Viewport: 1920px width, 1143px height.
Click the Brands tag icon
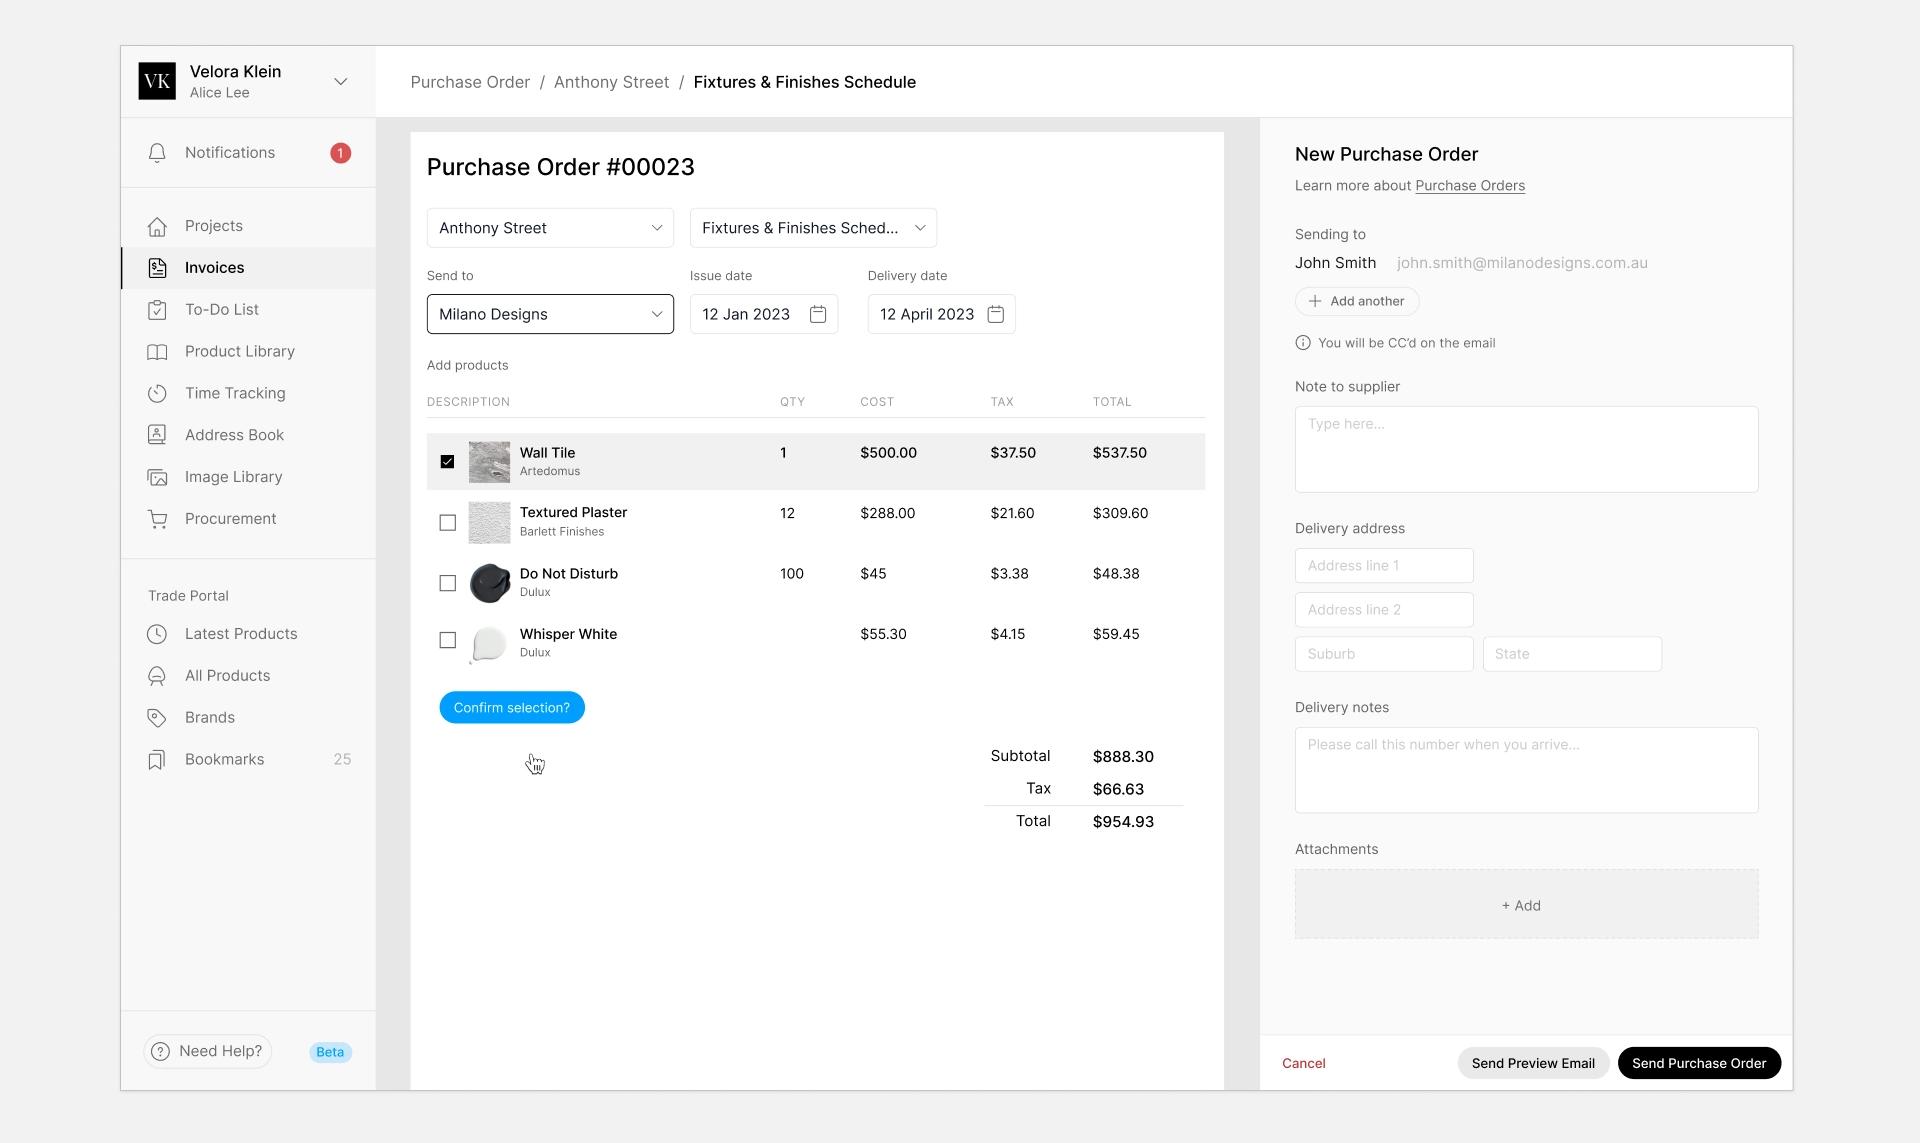point(157,718)
